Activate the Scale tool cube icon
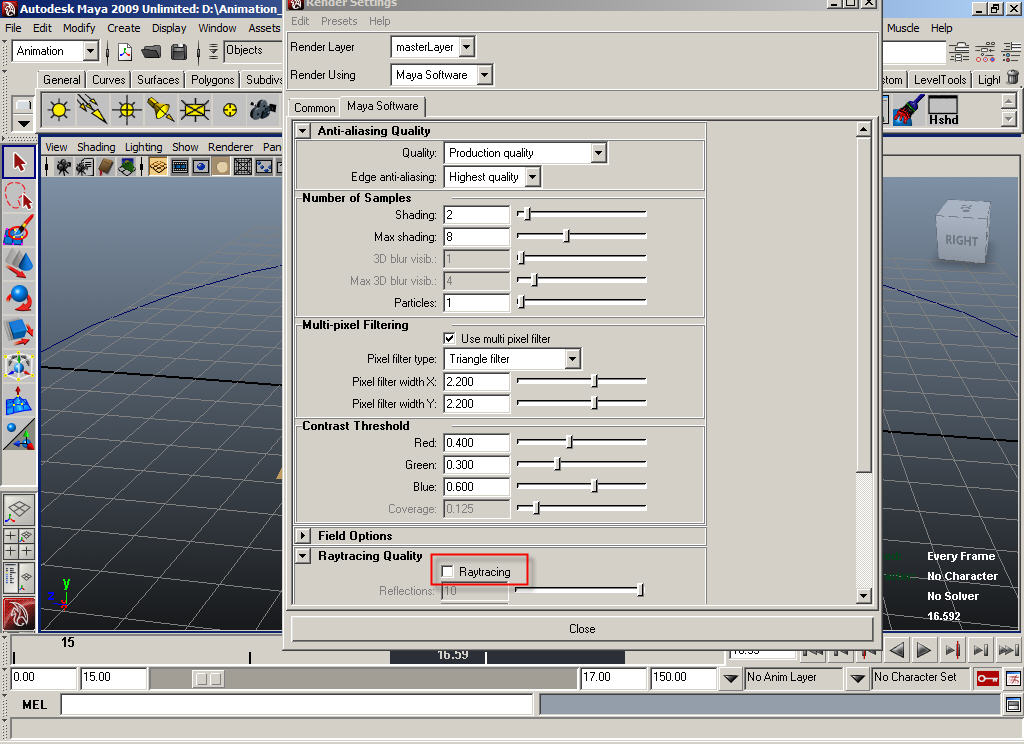The width and height of the screenshot is (1024, 744). 19,332
